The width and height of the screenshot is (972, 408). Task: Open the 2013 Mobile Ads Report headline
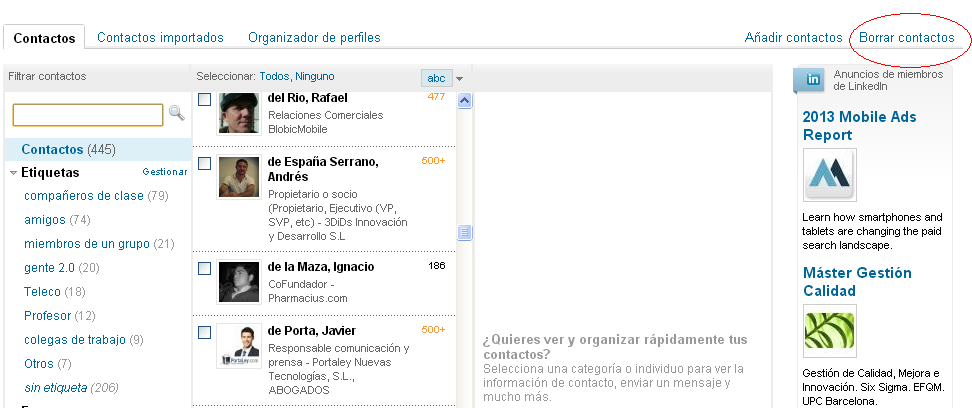859,126
